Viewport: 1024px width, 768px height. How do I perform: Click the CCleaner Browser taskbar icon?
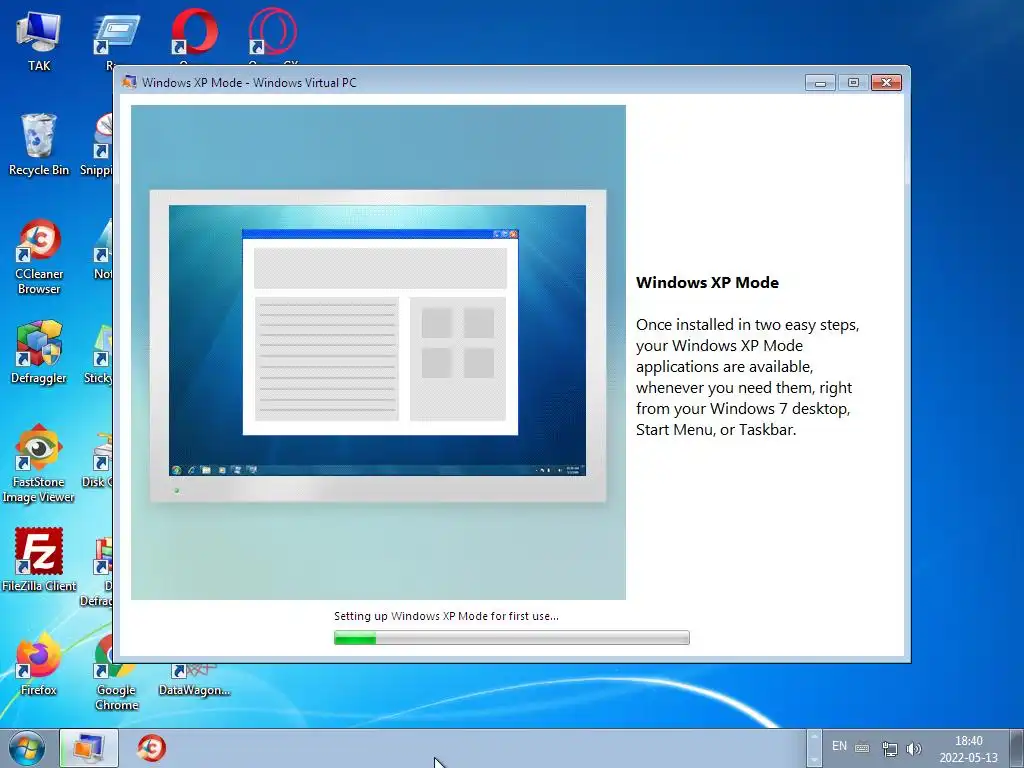click(x=151, y=748)
